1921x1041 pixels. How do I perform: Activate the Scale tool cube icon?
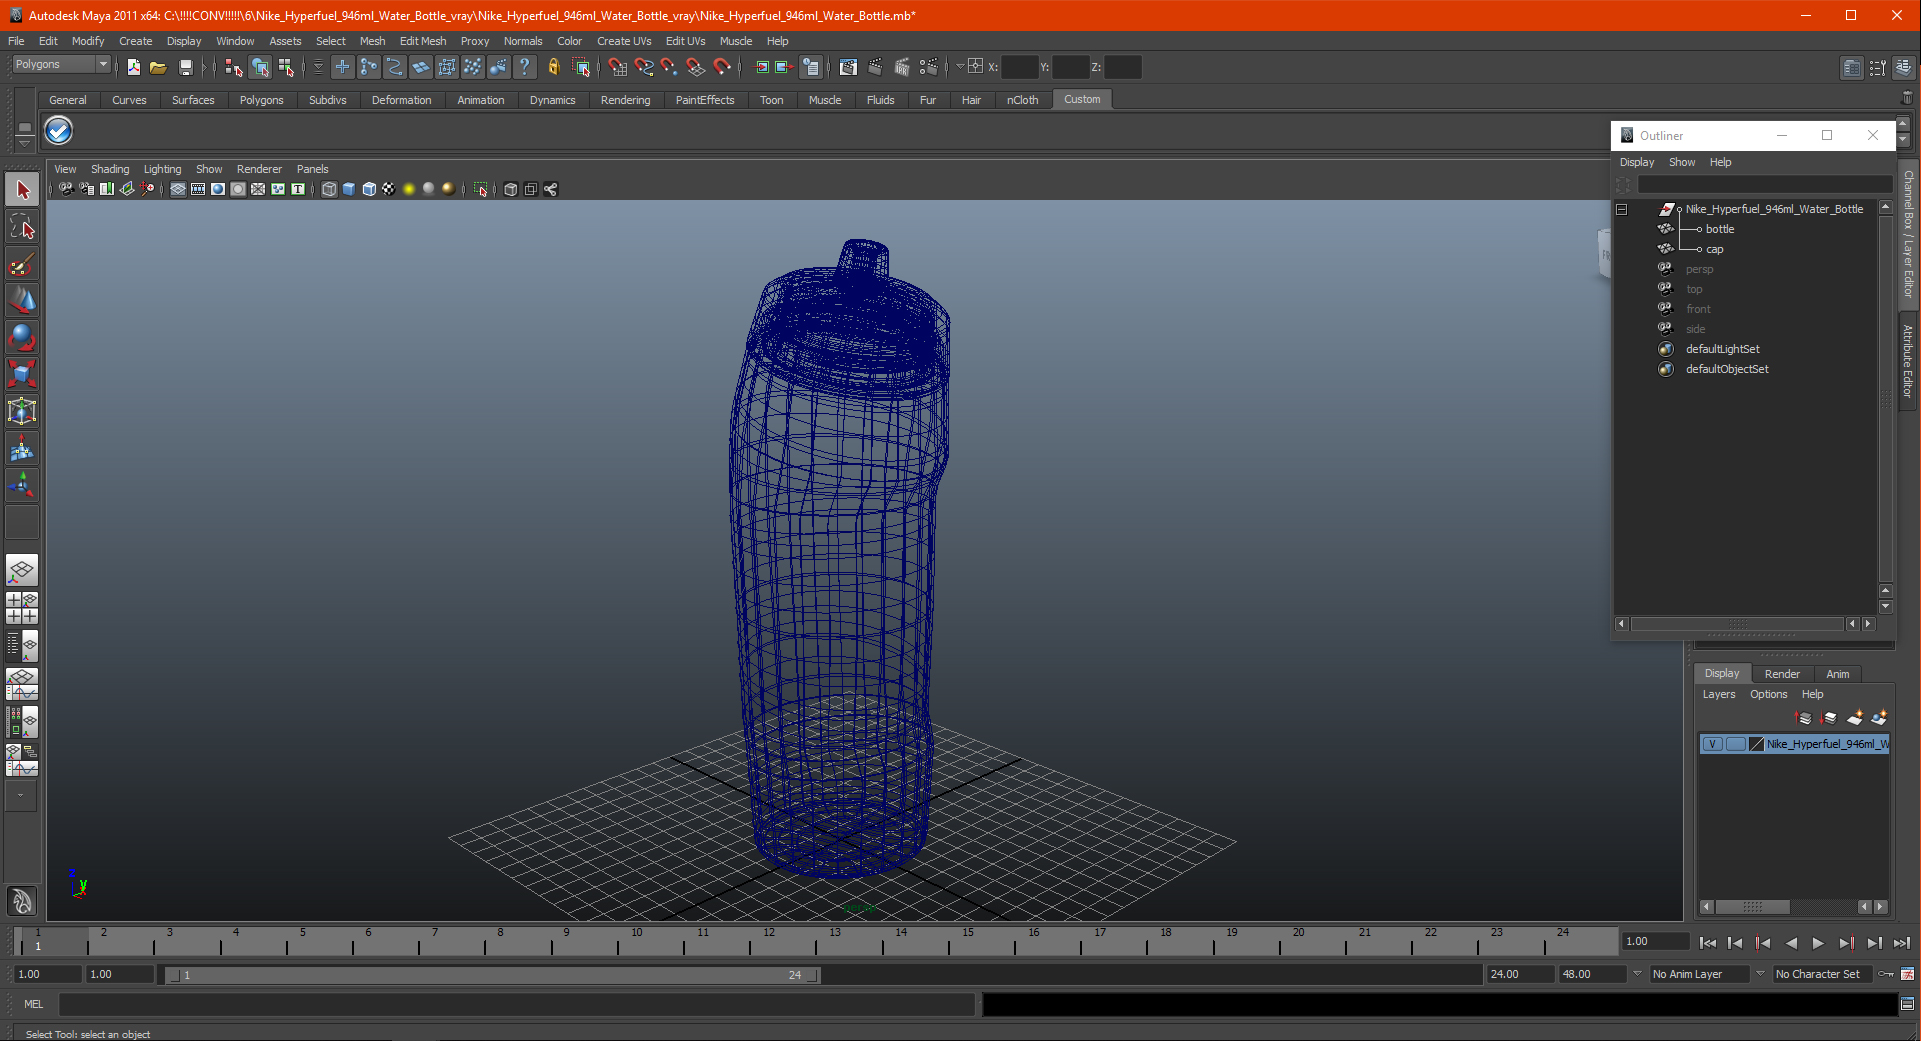(x=22, y=374)
